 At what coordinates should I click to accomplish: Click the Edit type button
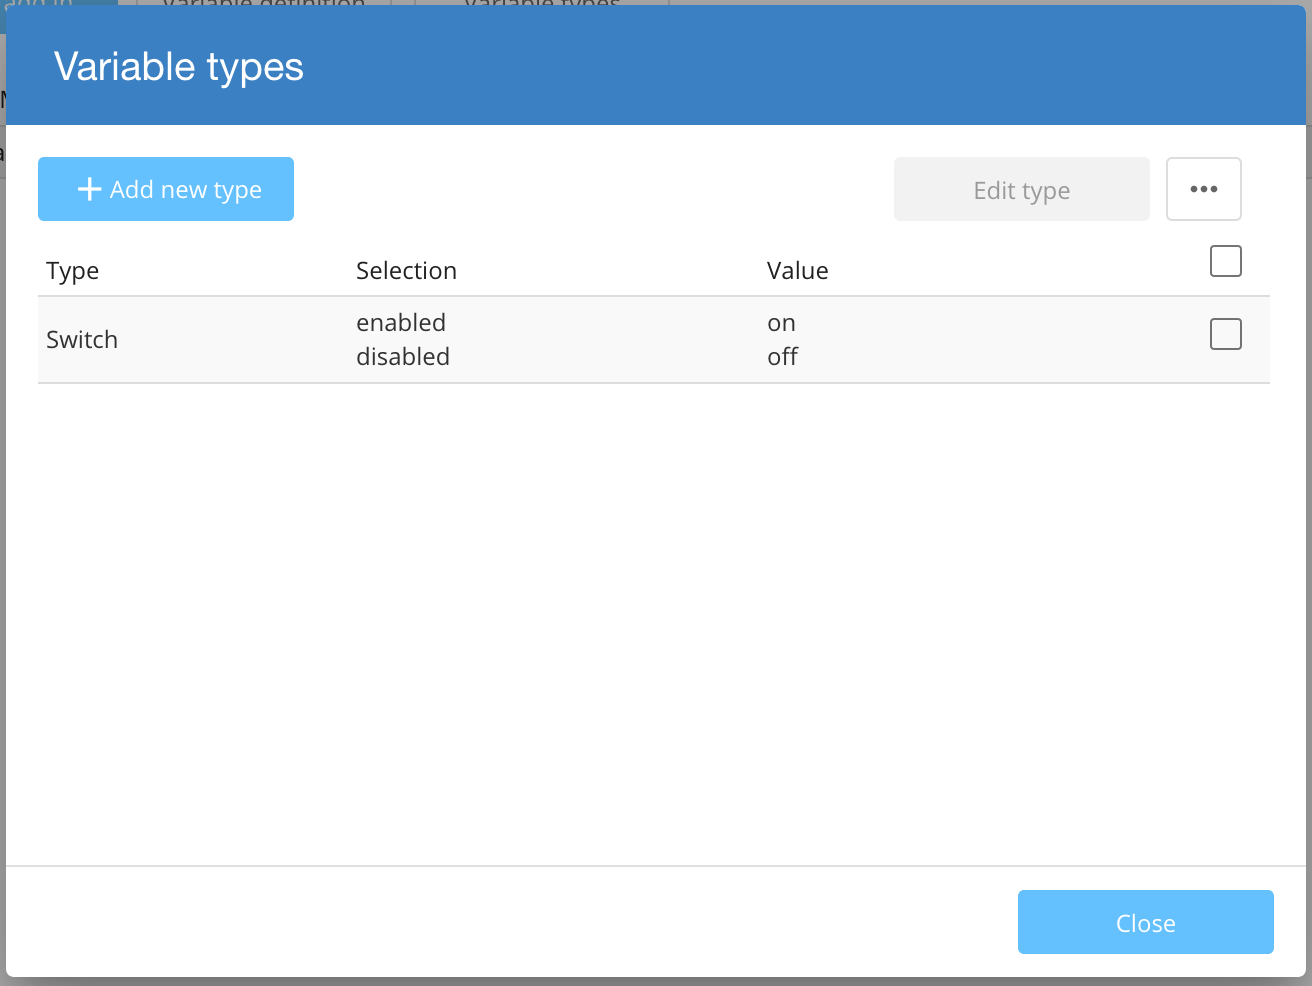coord(1021,190)
